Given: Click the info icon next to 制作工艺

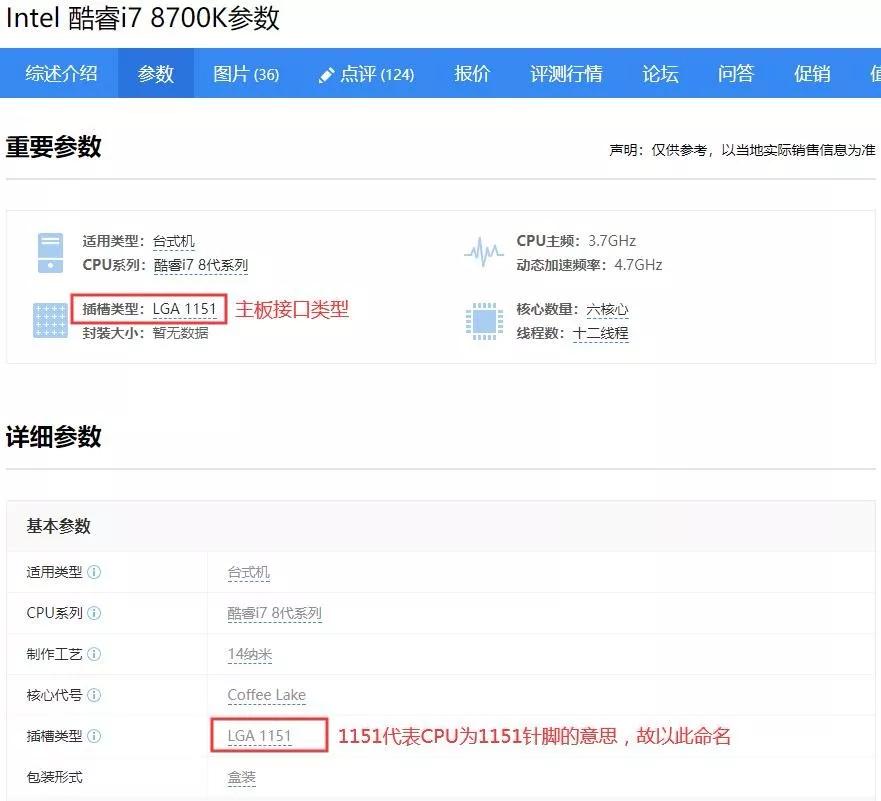Looking at the screenshot, I should pyautogui.click(x=95, y=654).
